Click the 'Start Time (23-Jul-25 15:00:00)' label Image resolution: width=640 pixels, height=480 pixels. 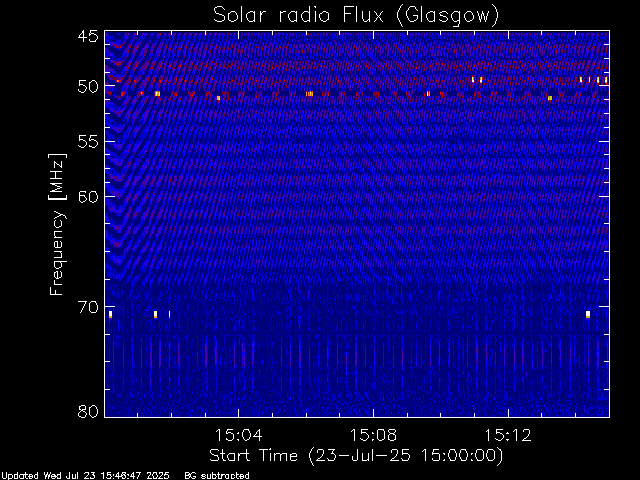(356, 456)
